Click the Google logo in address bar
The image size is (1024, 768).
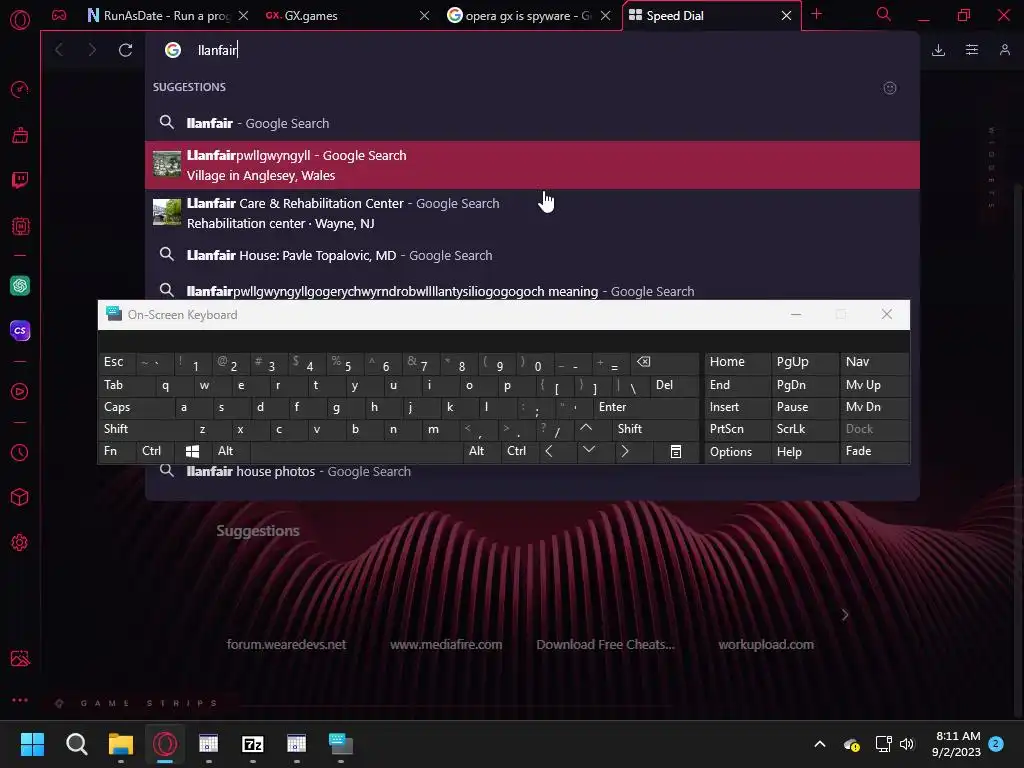(172, 50)
